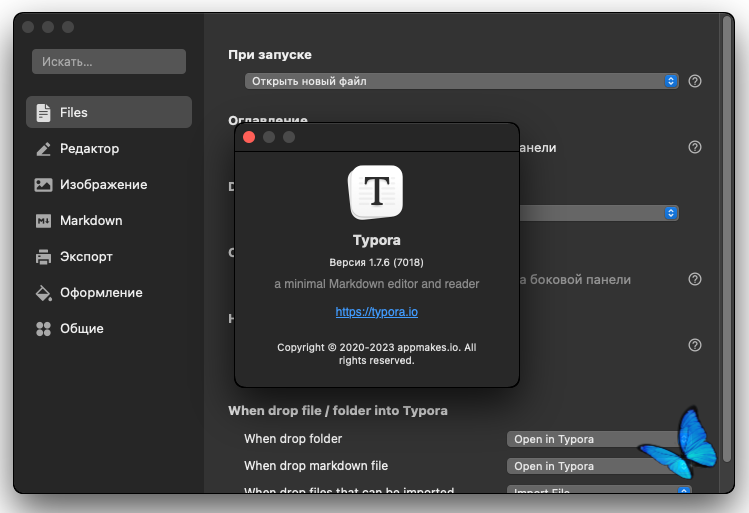Click the Версия 1.7.6 (7018) text
749x513 pixels.
coord(376,262)
